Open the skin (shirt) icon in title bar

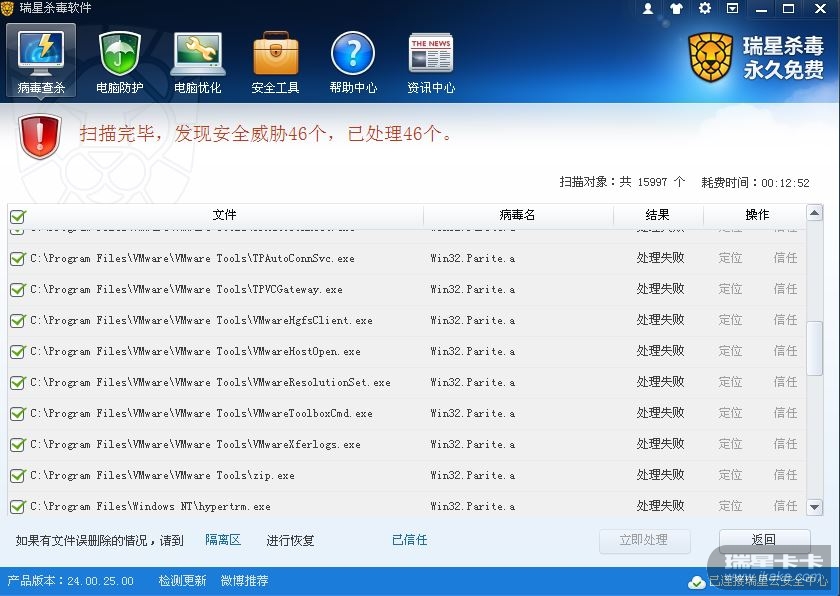(676, 9)
